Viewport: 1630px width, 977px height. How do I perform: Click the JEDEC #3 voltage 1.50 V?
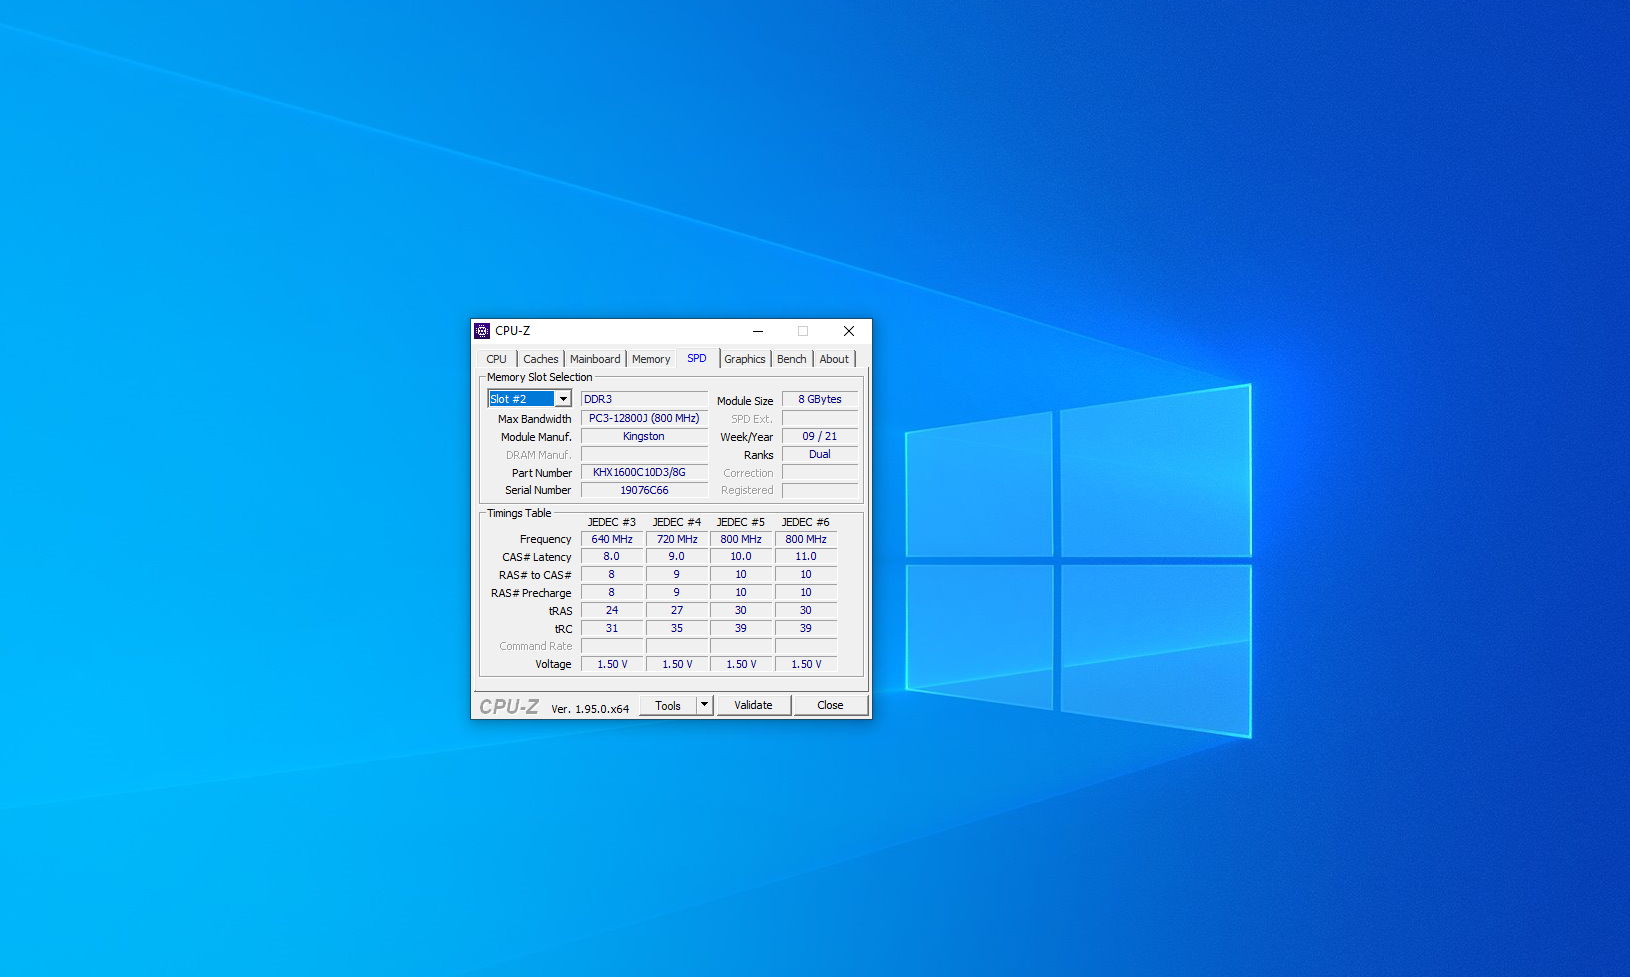point(612,664)
